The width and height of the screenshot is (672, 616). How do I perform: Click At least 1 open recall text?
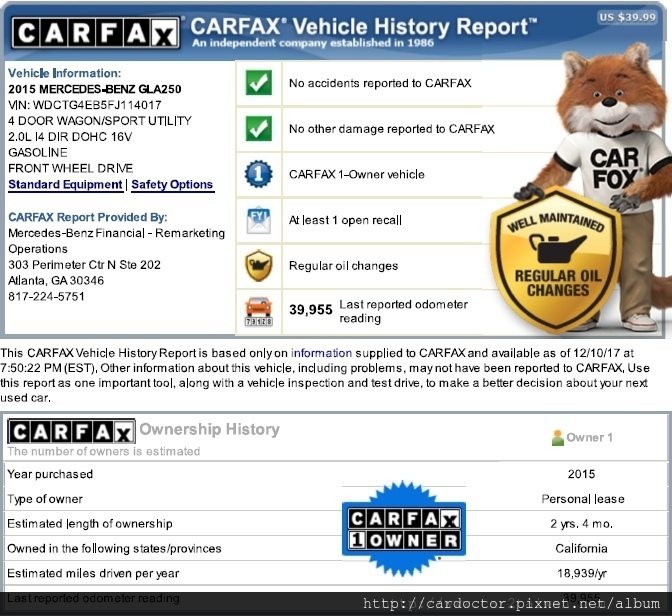[345, 220]
